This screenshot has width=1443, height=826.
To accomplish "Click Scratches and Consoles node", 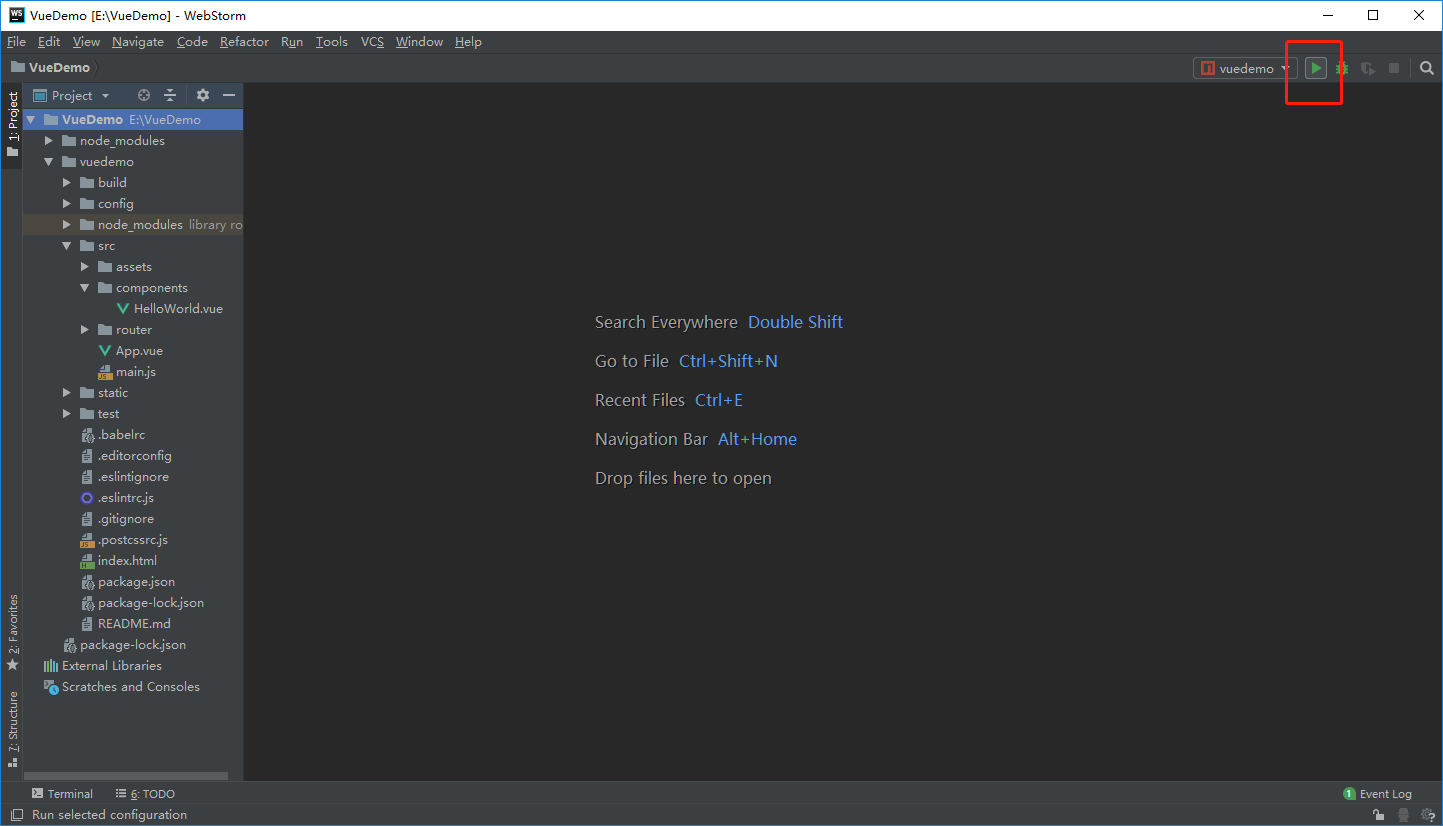I will (121, 686).
